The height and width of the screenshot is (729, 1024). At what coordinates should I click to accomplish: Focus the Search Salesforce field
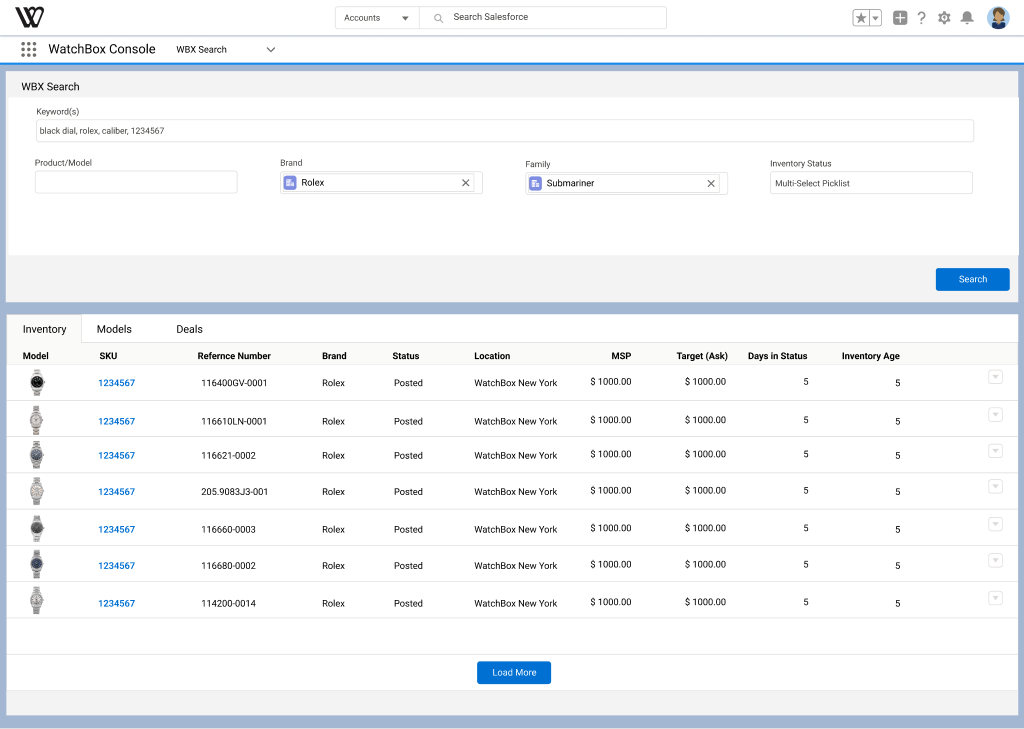[x=543, y=18]
